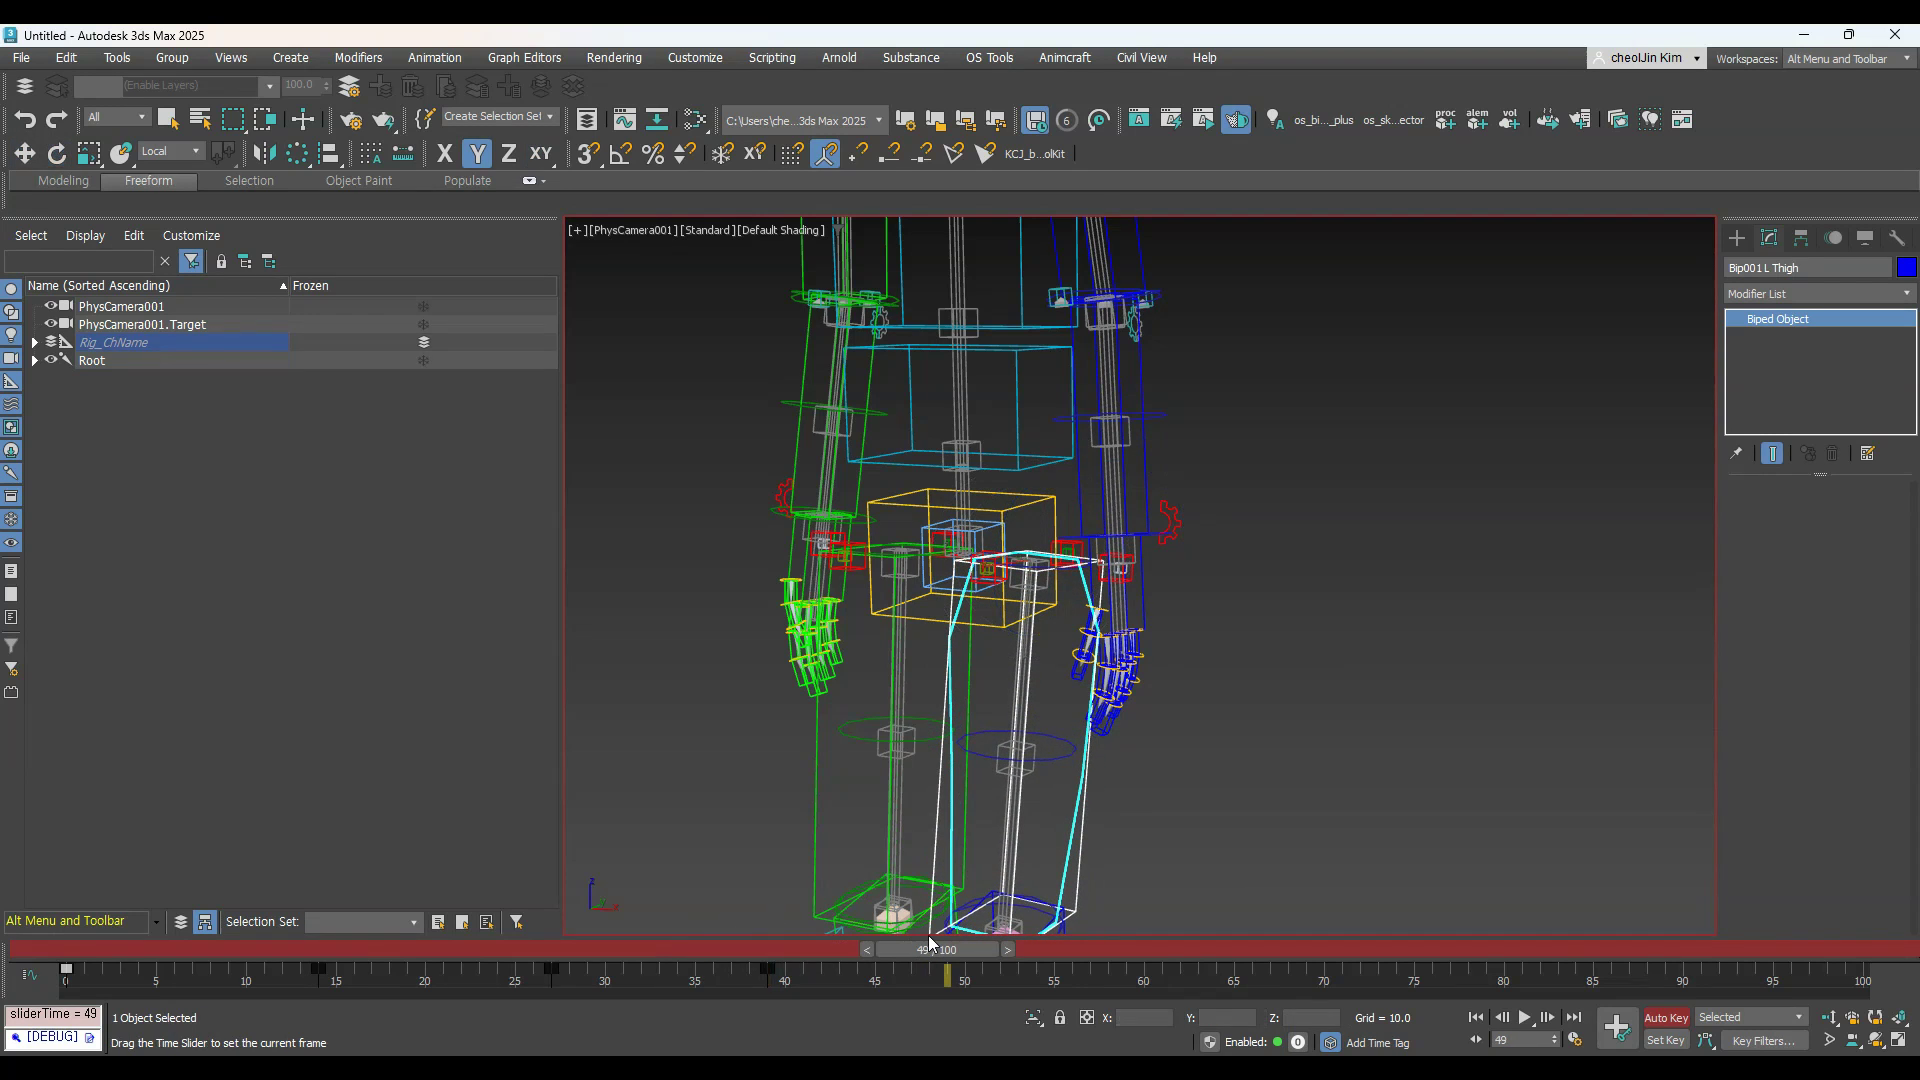Click the Bip001 L Thigh color swatch
1920x1080 pixels.
pyautogui.click(x=1907, y=268)
